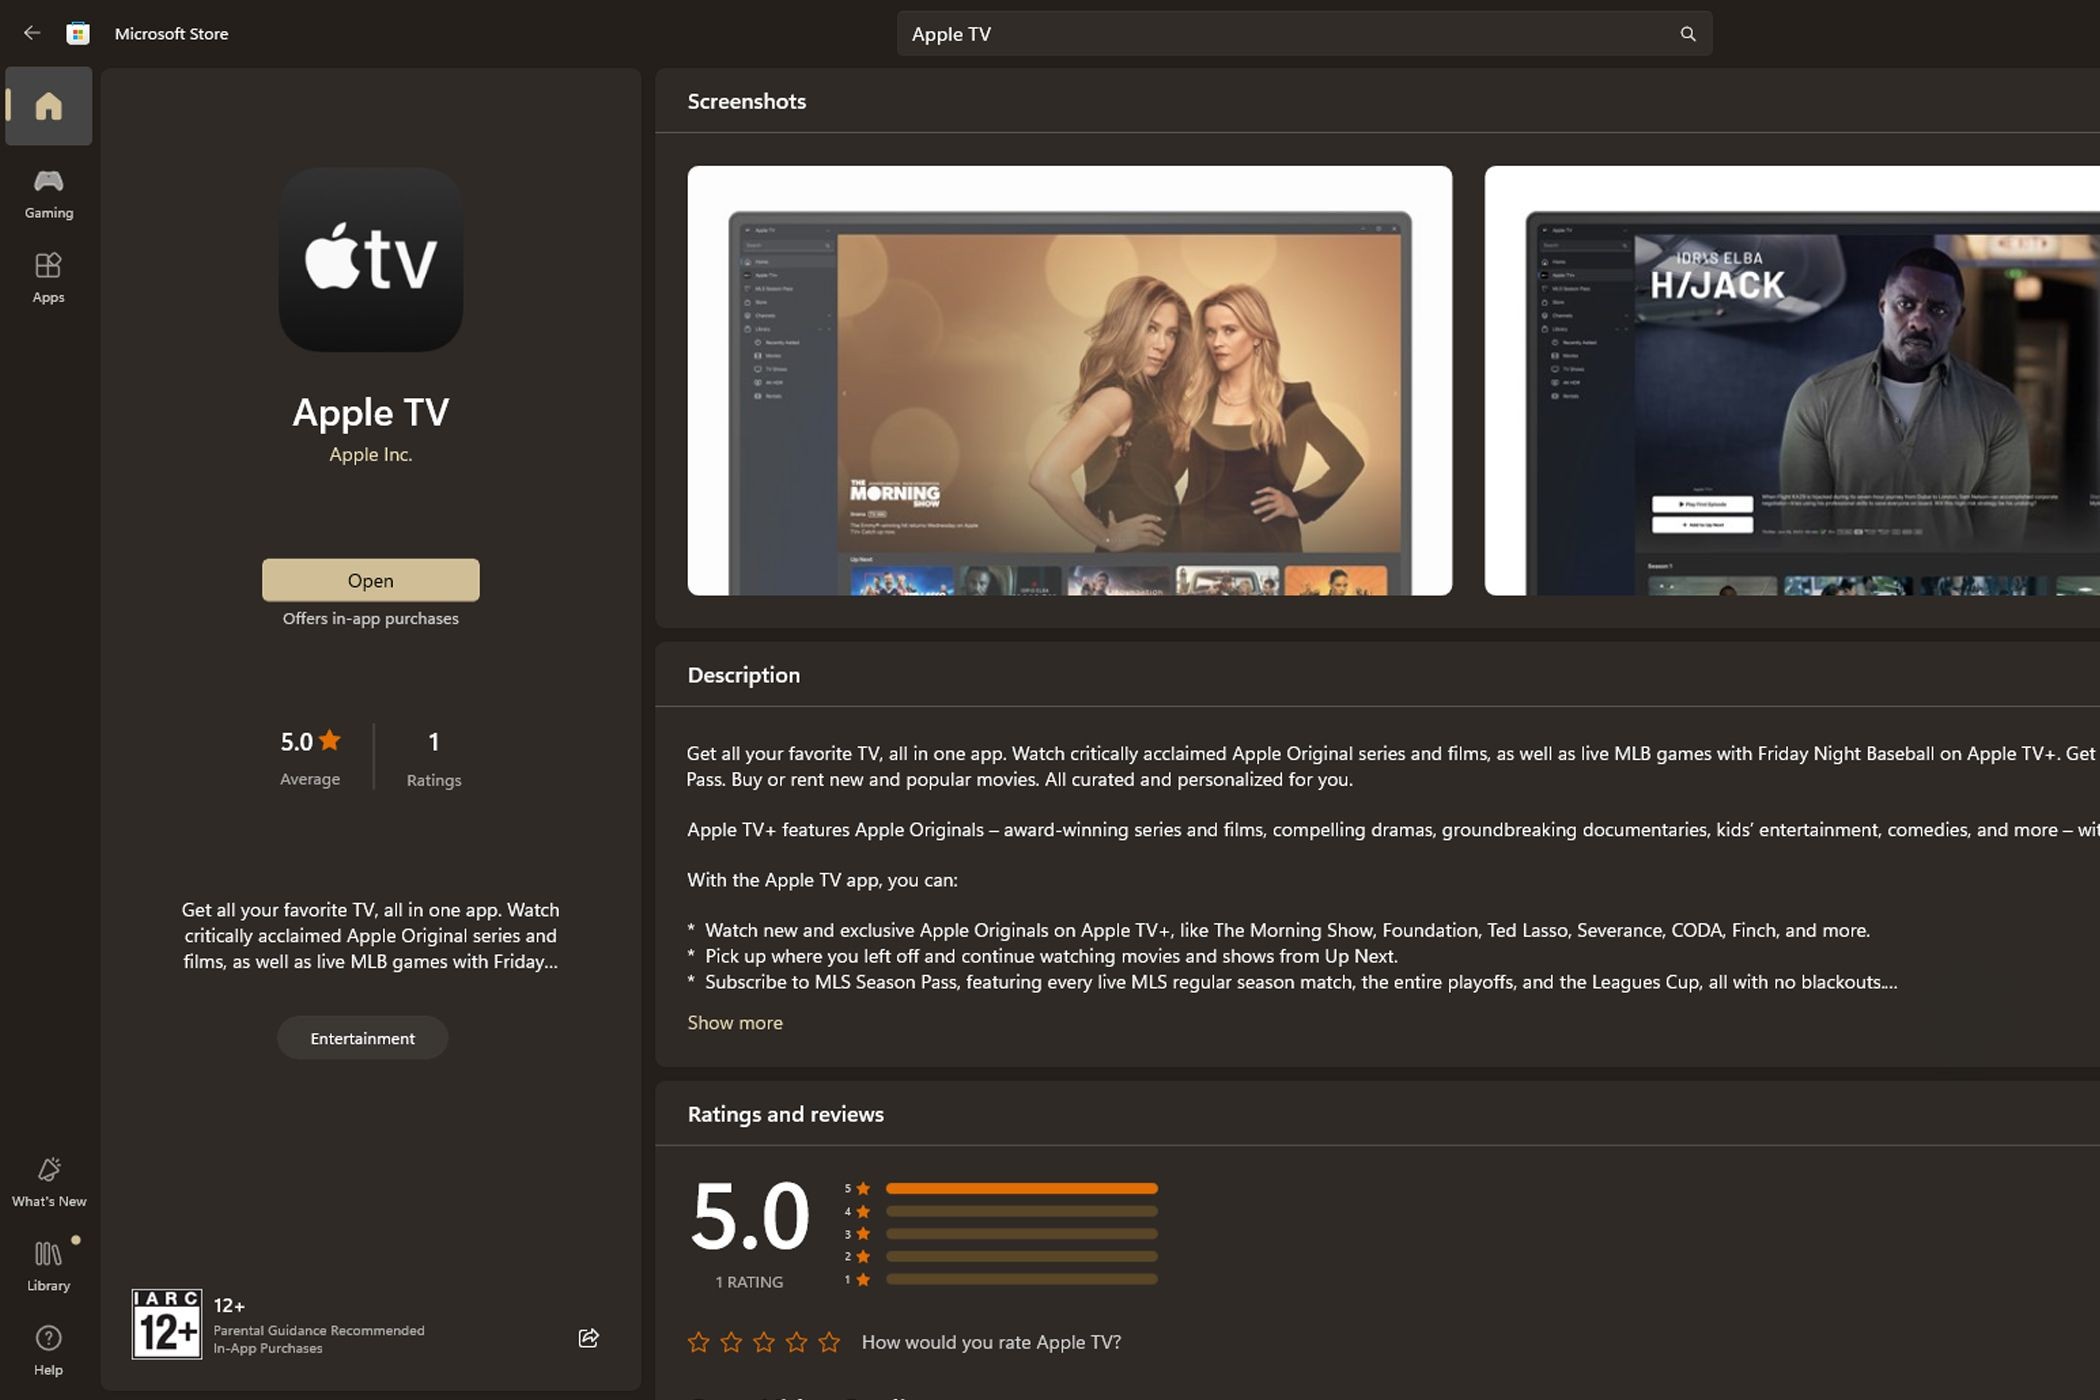Click the 'Apple TV' app title
The height and width of the screenshot is (1400, 2100).
point(371,412)
